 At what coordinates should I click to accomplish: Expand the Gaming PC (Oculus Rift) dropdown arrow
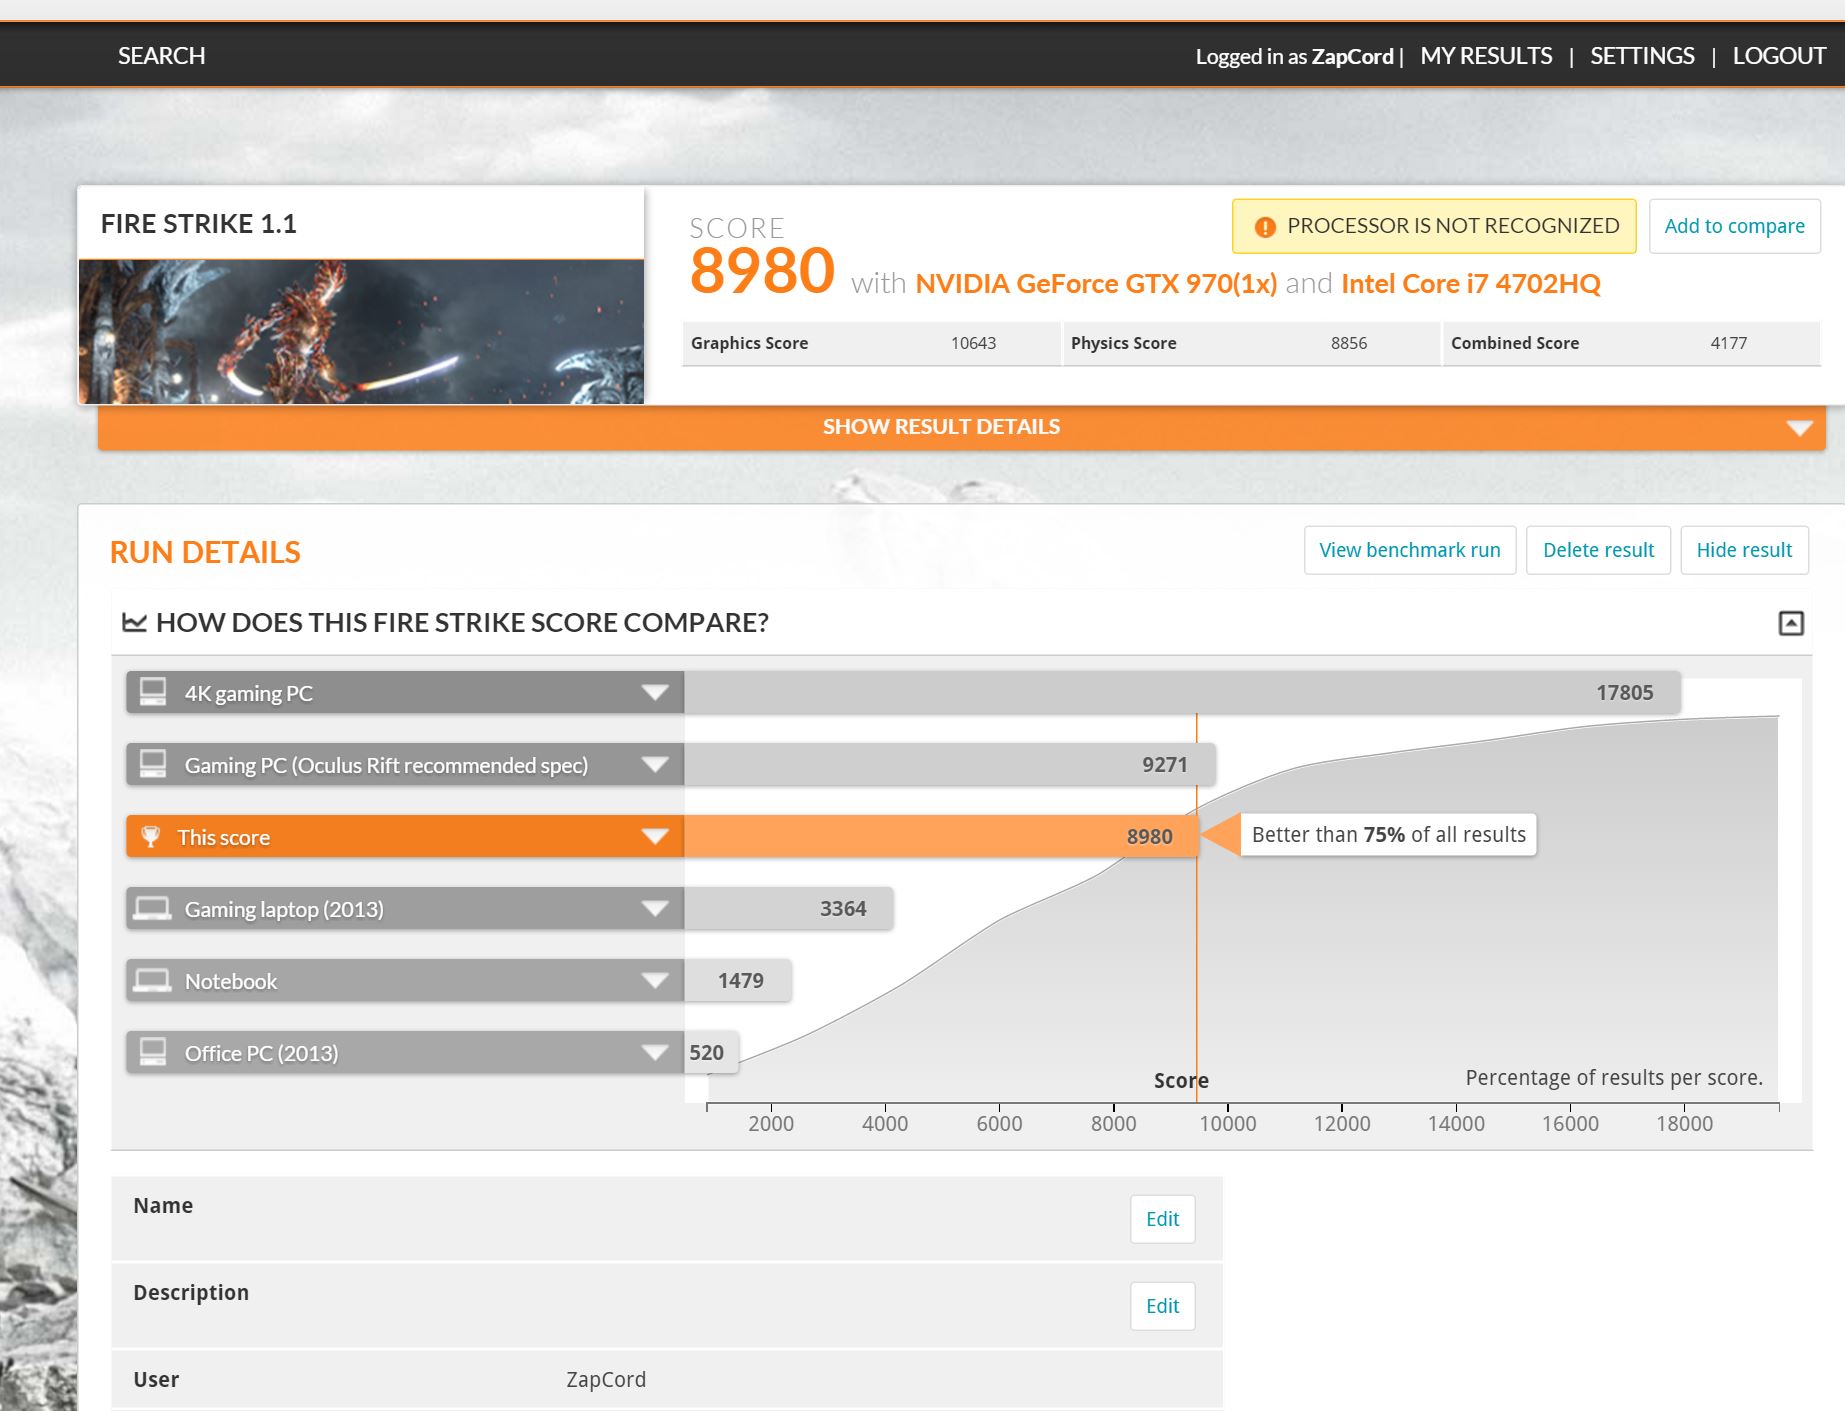tap(655, 764)
